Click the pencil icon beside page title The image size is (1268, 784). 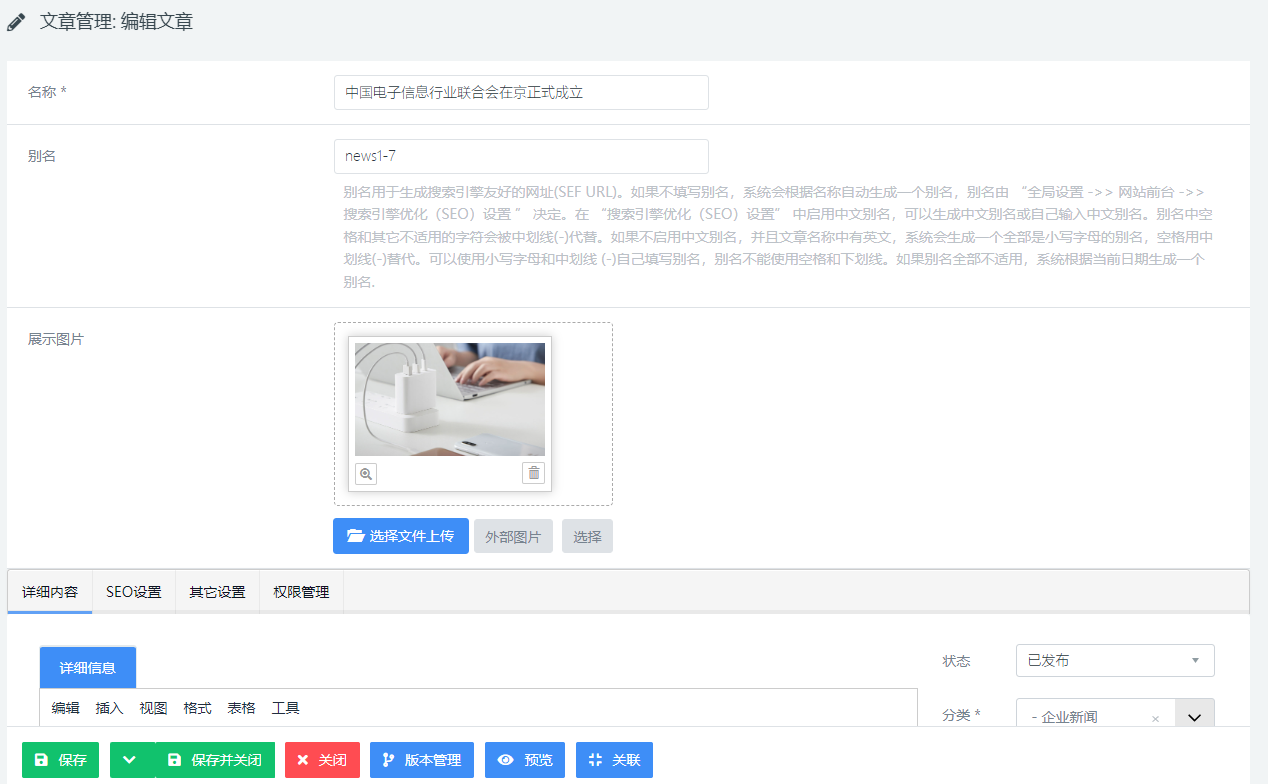(17, 22)
